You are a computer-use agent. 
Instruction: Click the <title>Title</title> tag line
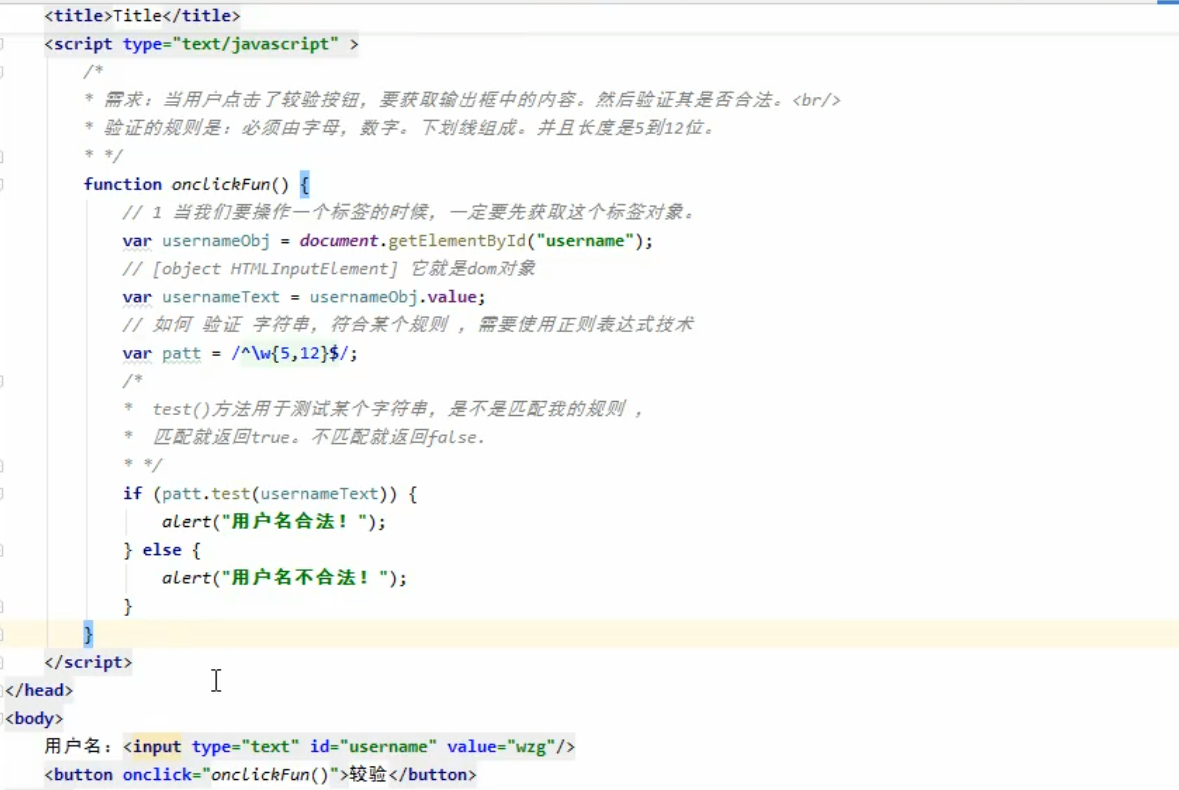tap(142, 15)
